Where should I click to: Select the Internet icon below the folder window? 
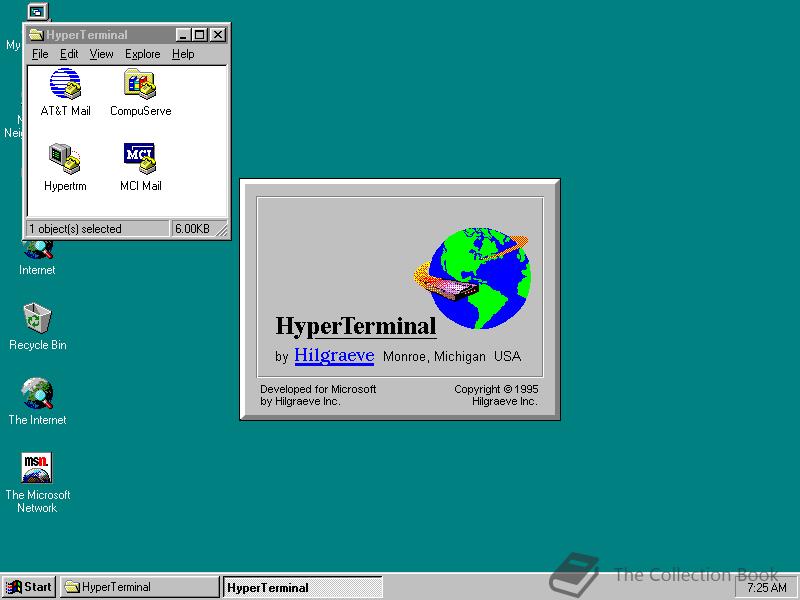(x=37, y=258)
